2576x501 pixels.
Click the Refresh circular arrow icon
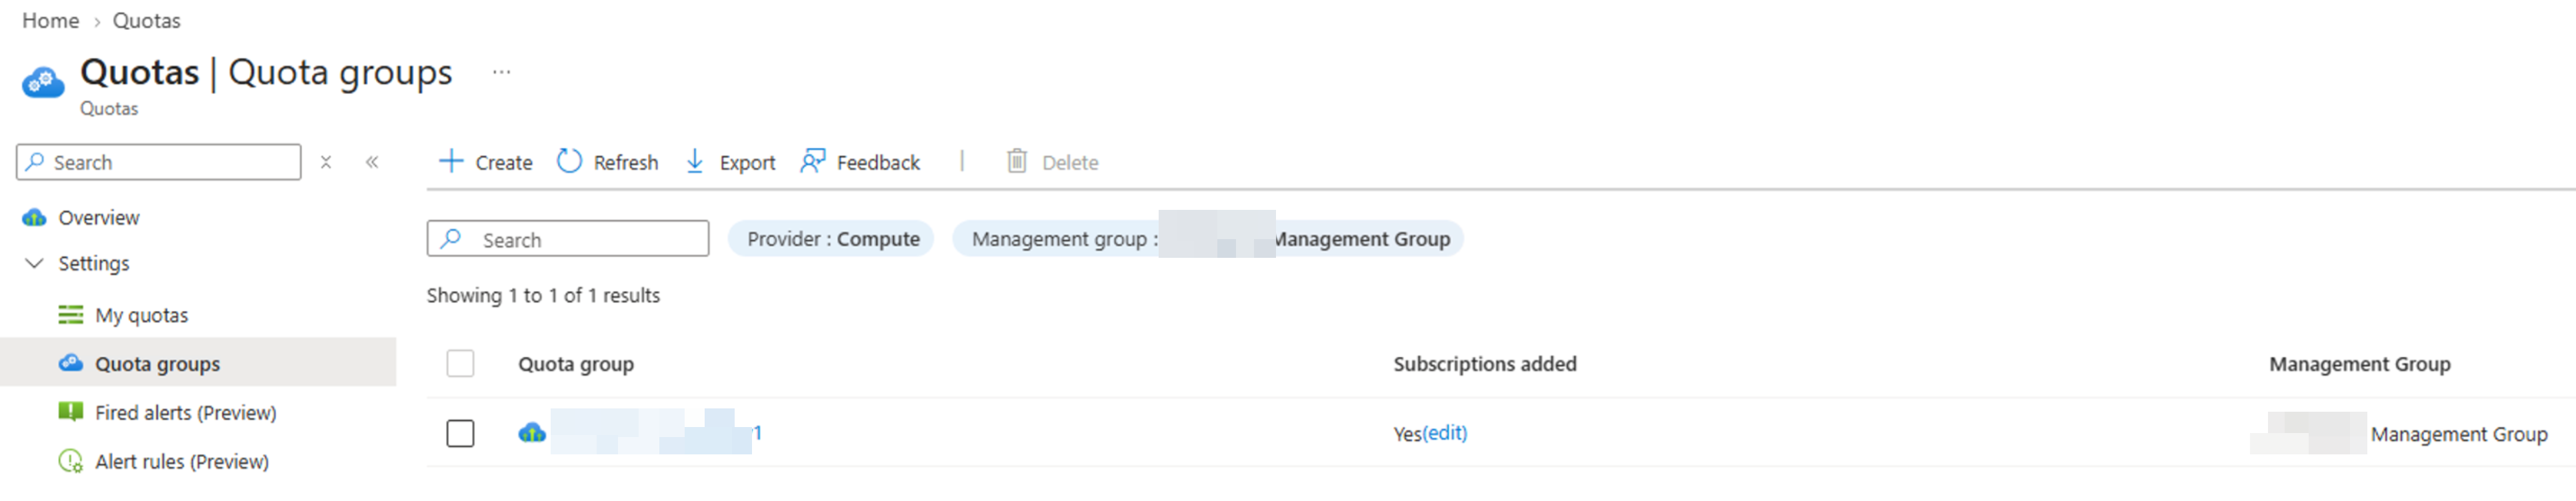tap(569, 161)
